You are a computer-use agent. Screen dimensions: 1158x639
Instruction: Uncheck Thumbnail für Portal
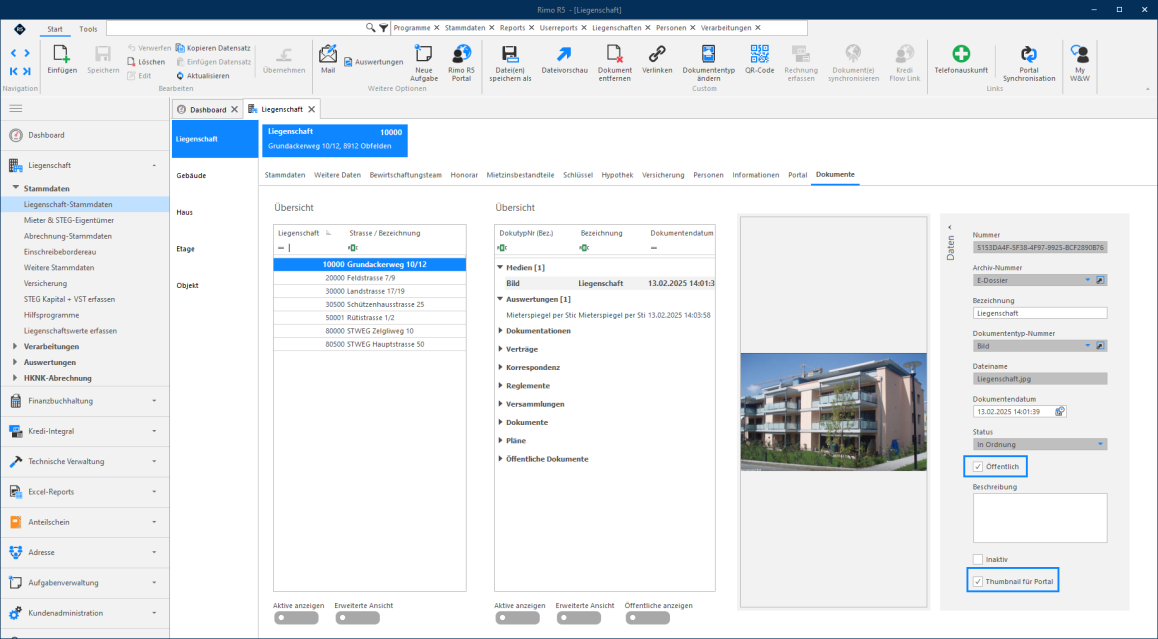click(978, 581)
